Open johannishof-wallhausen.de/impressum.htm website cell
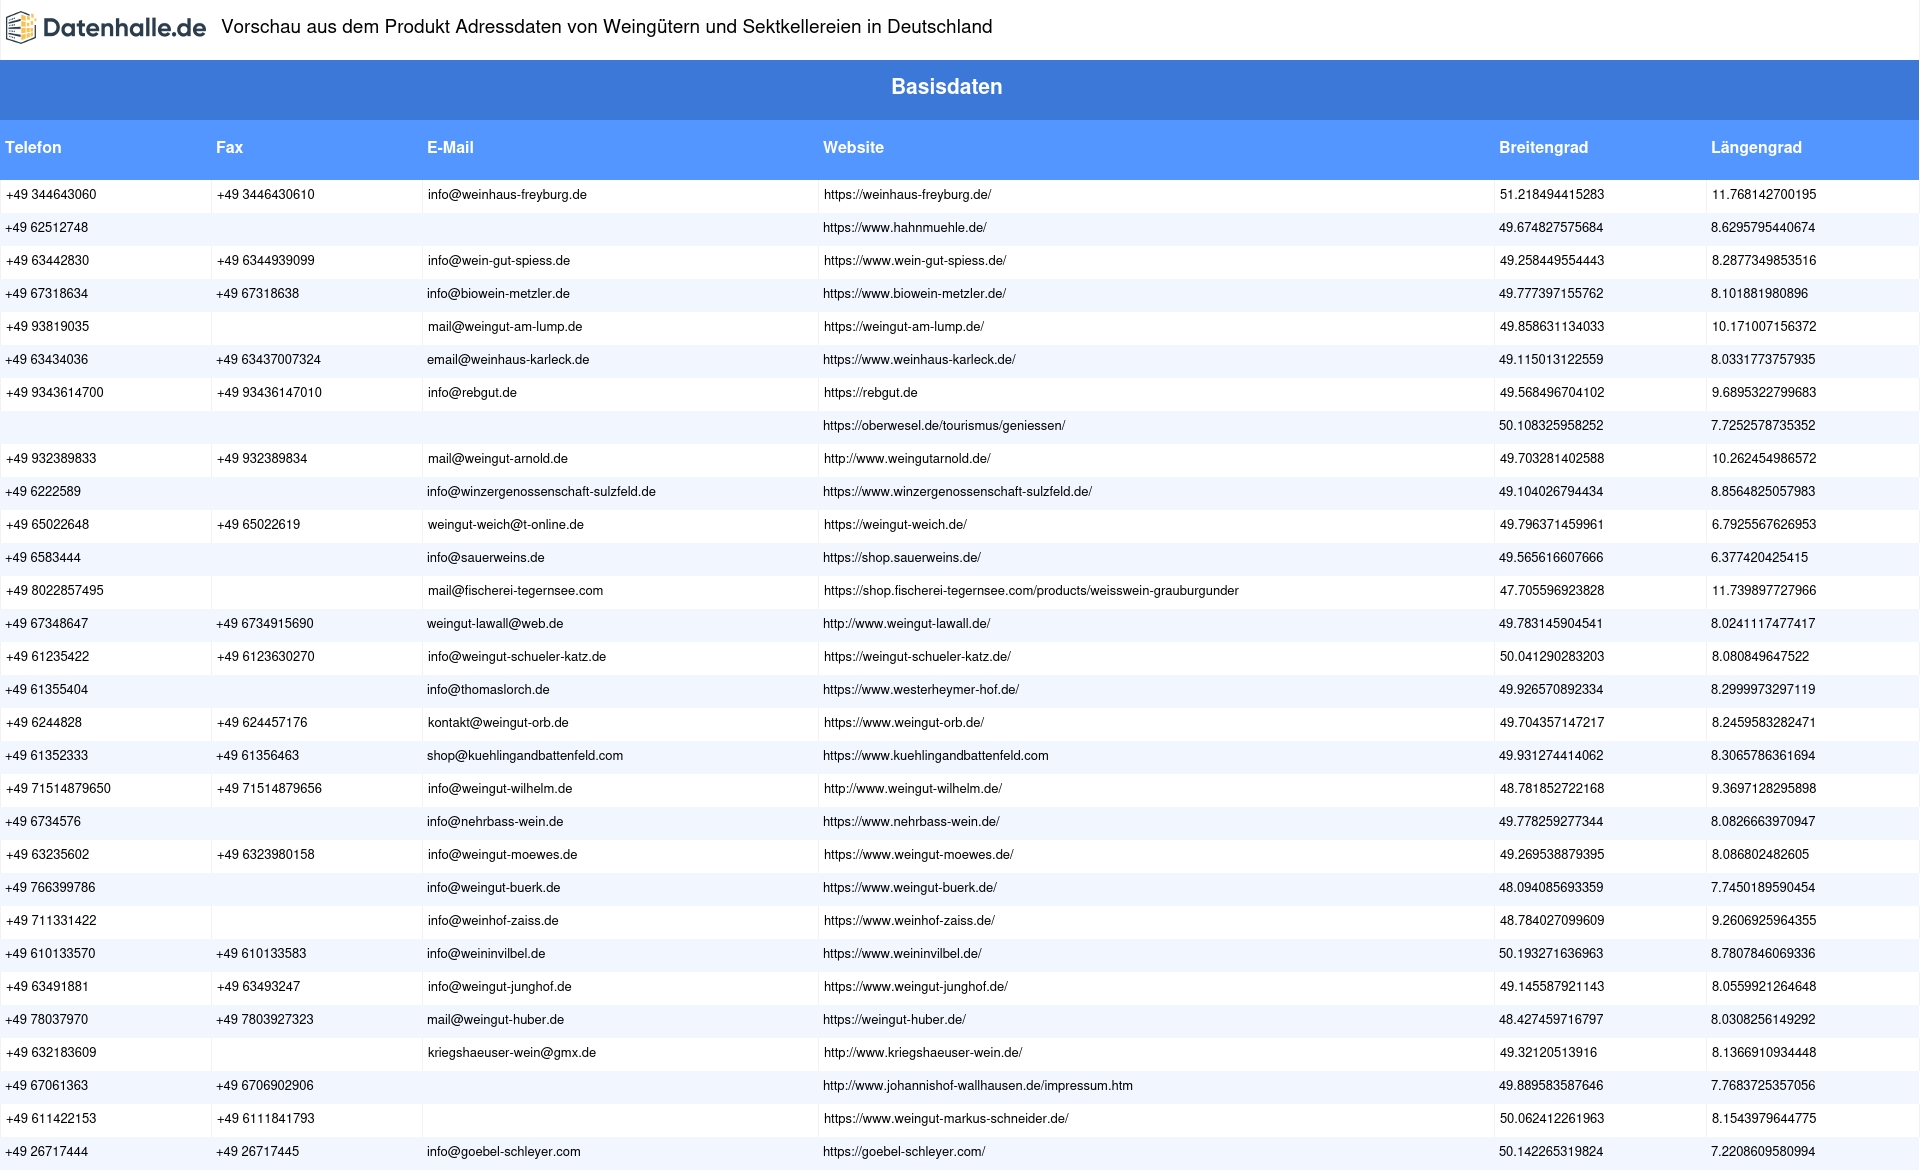This screenshot has height=1170, width=1920. tap(978, 1086)
